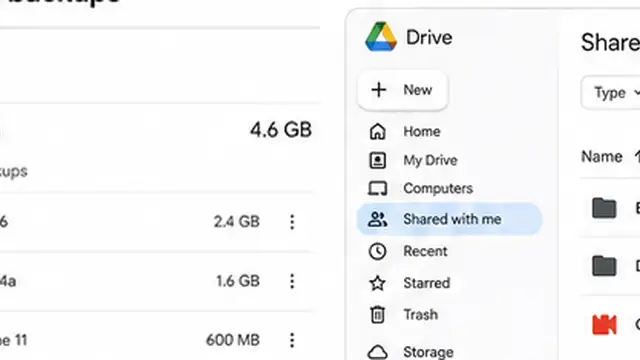Select Shared with me in sidebar
The width and height of the screenshot is (640, 360).
point(449,219)
